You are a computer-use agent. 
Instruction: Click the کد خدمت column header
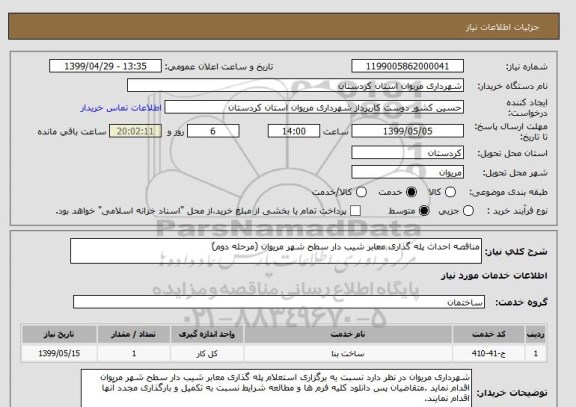(489, 334)
